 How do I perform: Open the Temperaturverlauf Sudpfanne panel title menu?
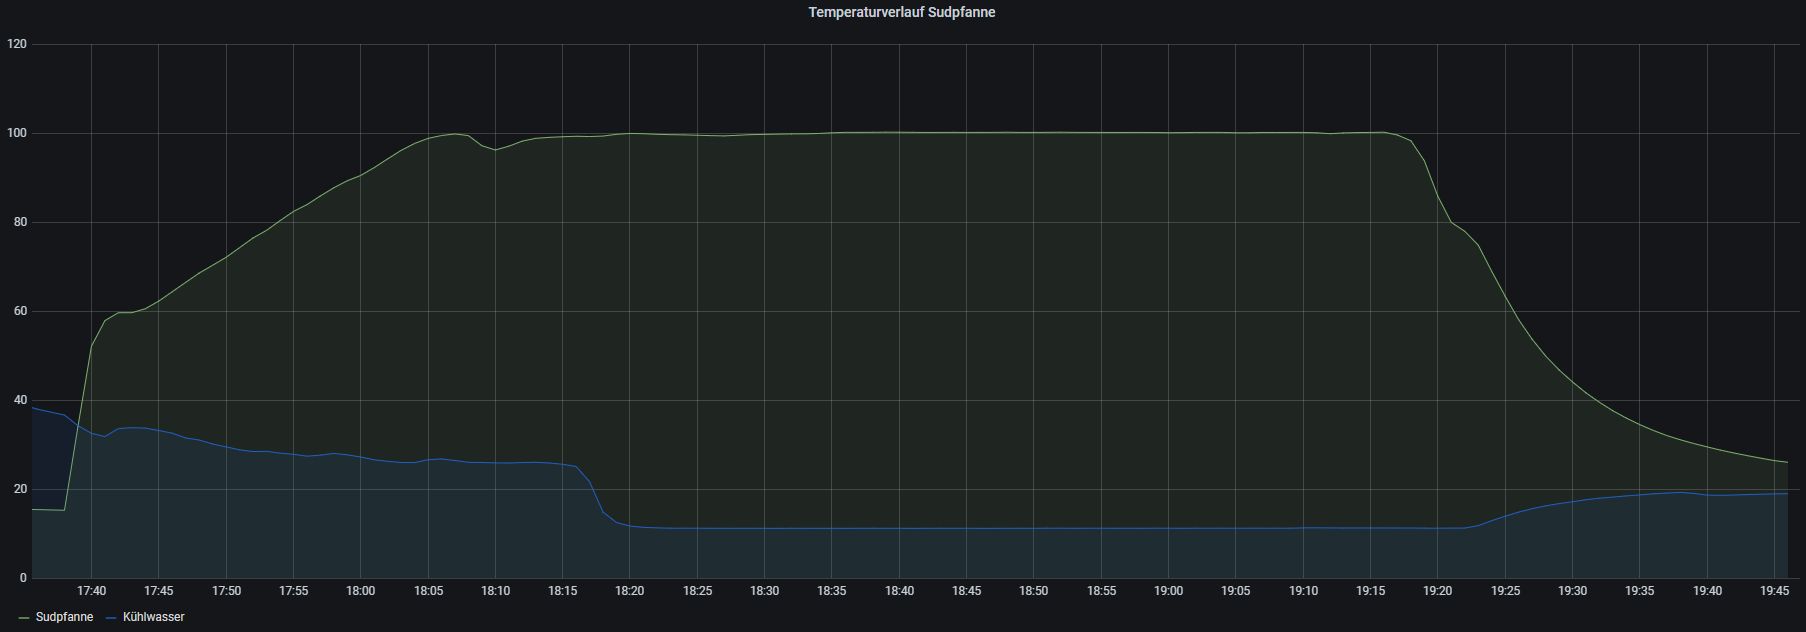[x=901, y=13]
